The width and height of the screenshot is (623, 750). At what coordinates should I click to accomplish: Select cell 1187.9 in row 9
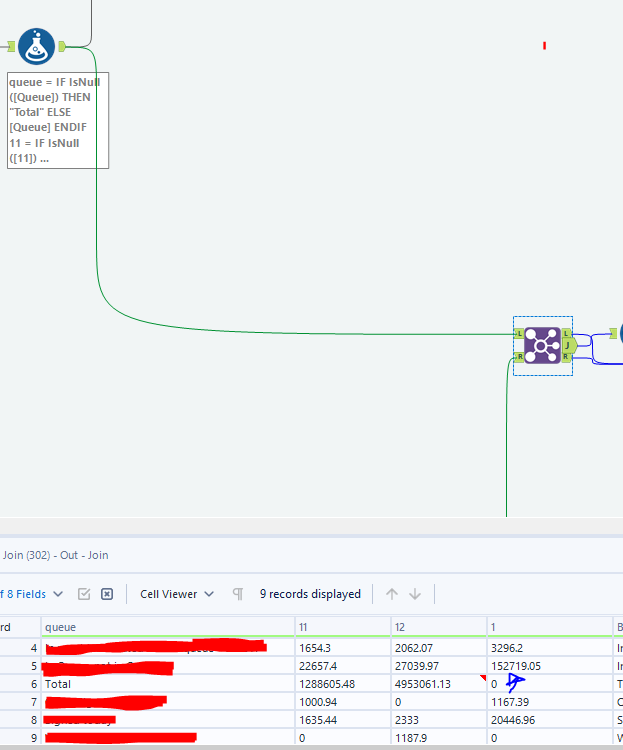439,738
